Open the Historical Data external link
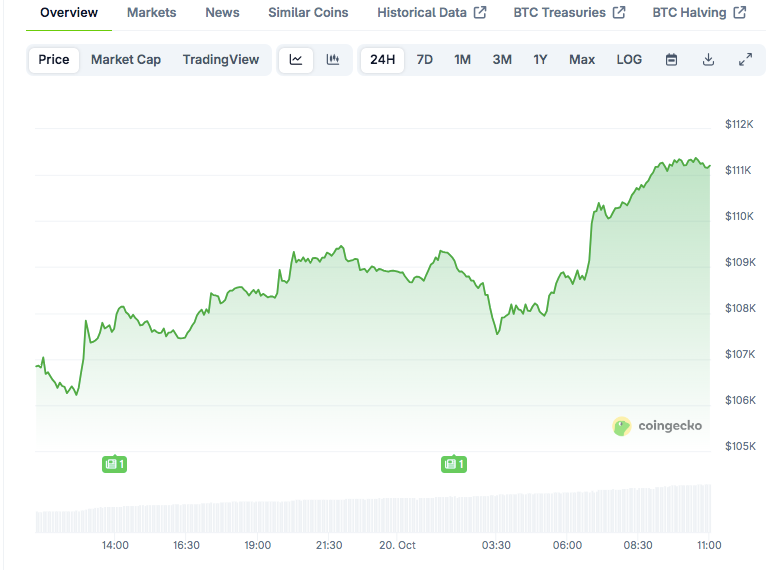778x570 pixels. [x=431, y=12]
